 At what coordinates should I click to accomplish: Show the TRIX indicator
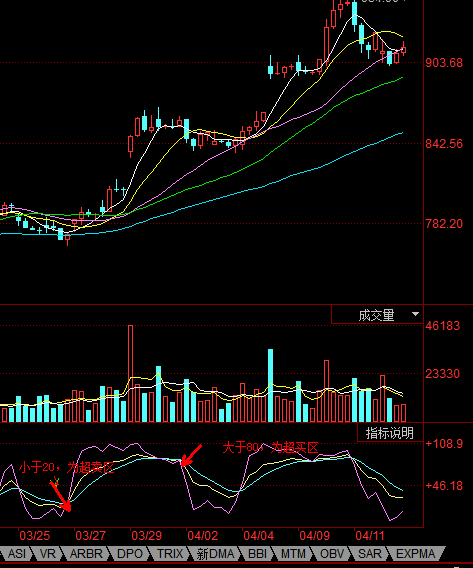pyautogui.click(x=170, y=554)
